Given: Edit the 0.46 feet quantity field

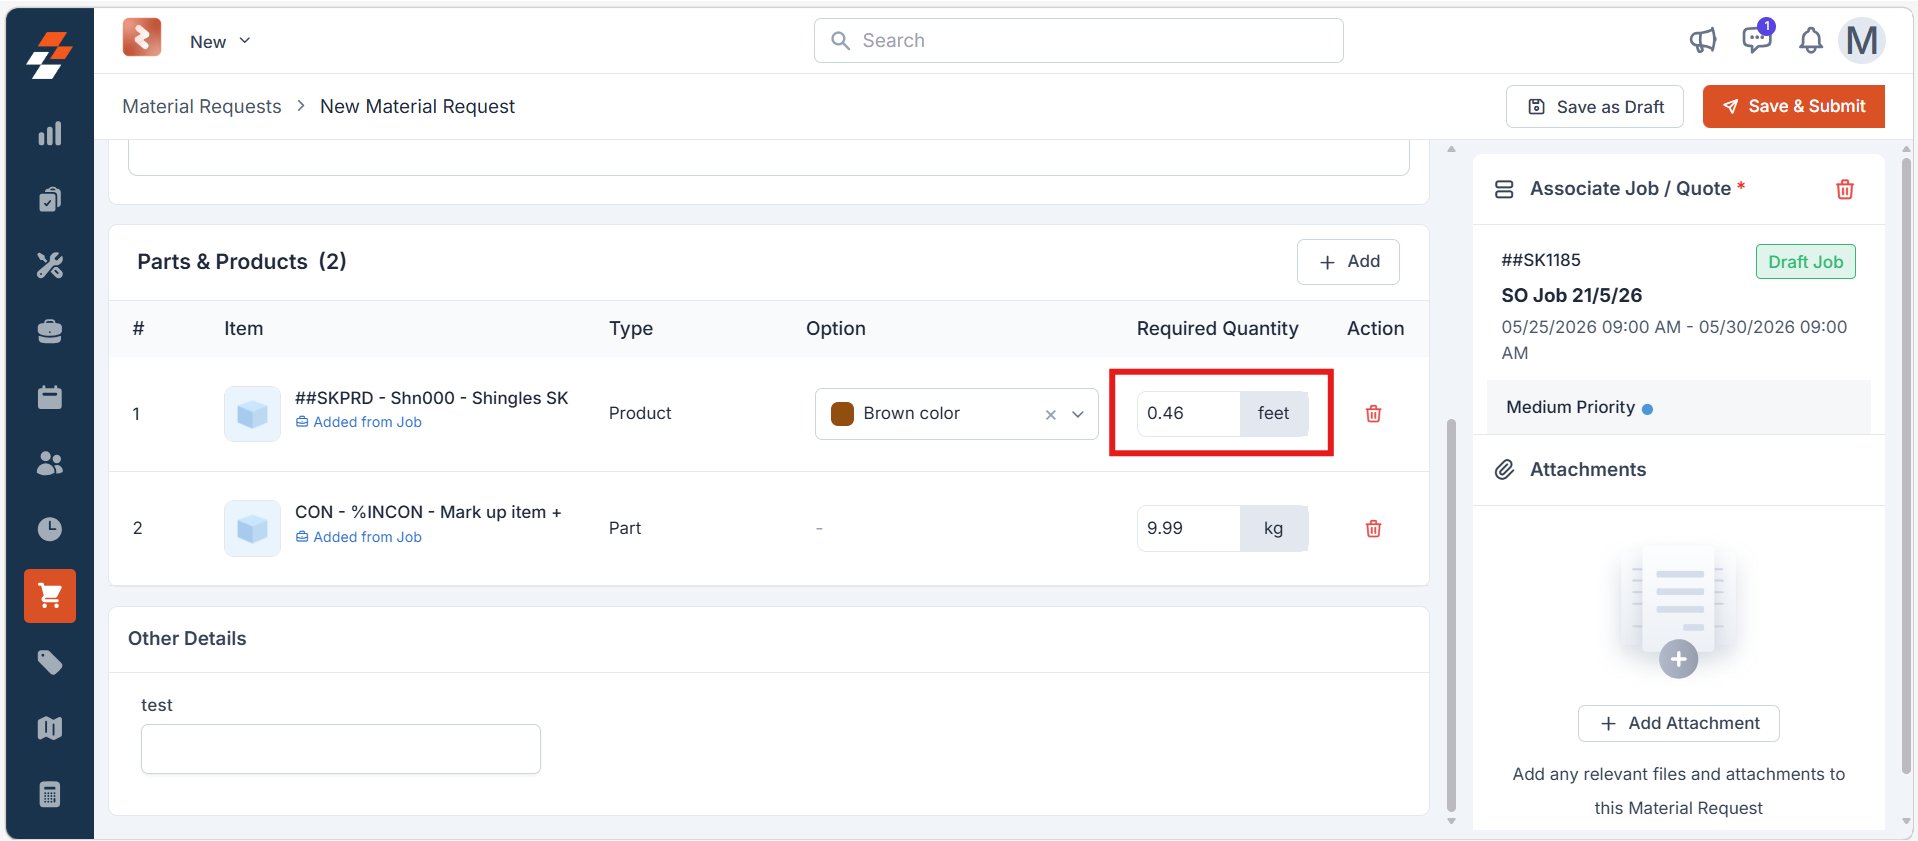Looking at the screenshot, I should click(1188, 413).
